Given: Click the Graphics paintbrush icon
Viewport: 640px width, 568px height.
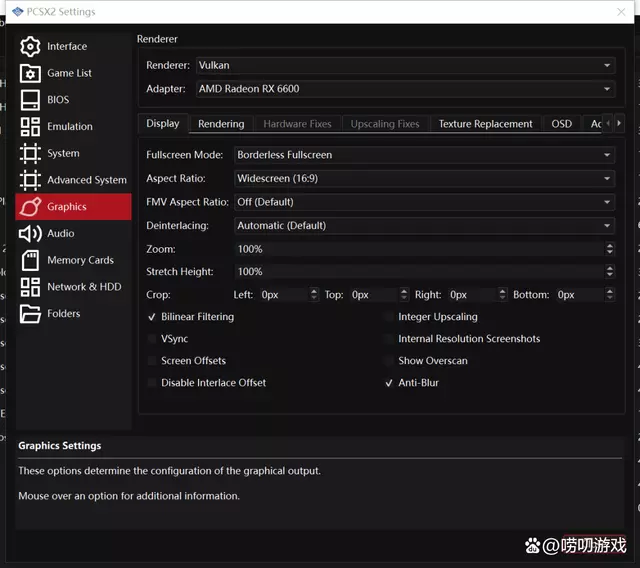Looking at the screenshot, I should tap(30, 206).
